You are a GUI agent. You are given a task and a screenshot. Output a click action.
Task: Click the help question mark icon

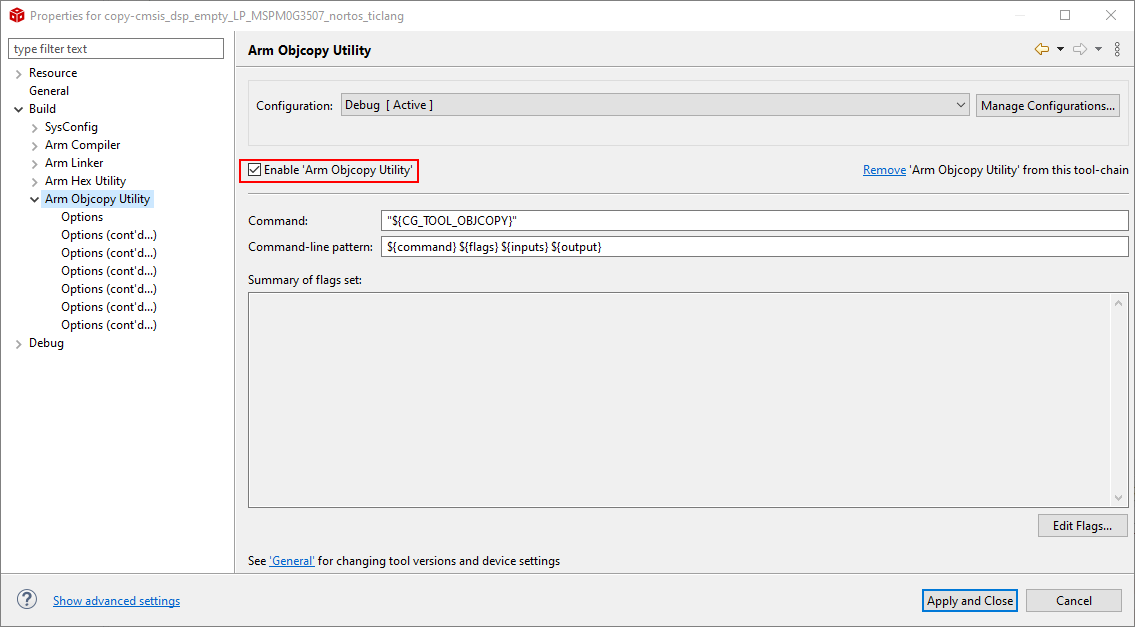[27, 600]
